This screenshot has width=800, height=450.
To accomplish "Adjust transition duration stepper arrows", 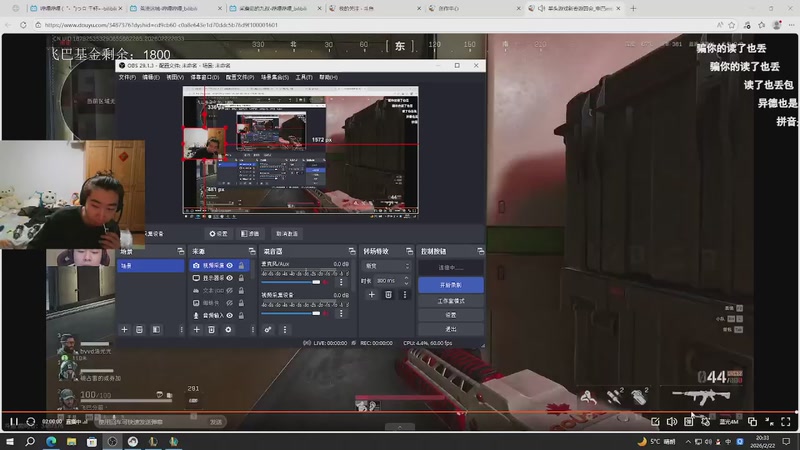I will click(x=406, y=281).
